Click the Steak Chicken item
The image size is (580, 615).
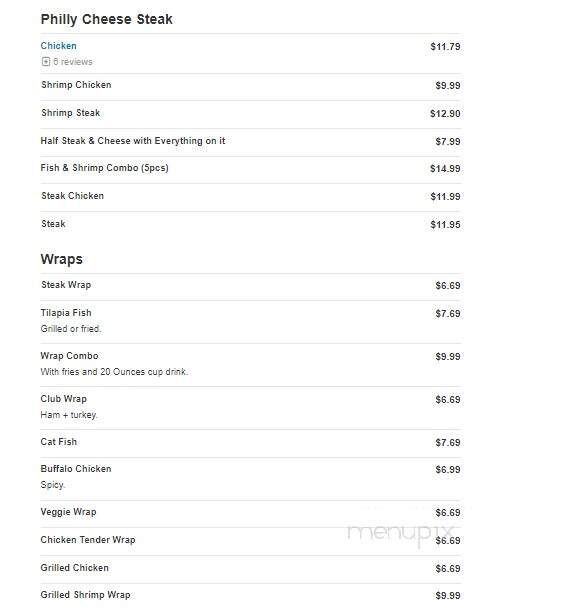click(73, 196)
